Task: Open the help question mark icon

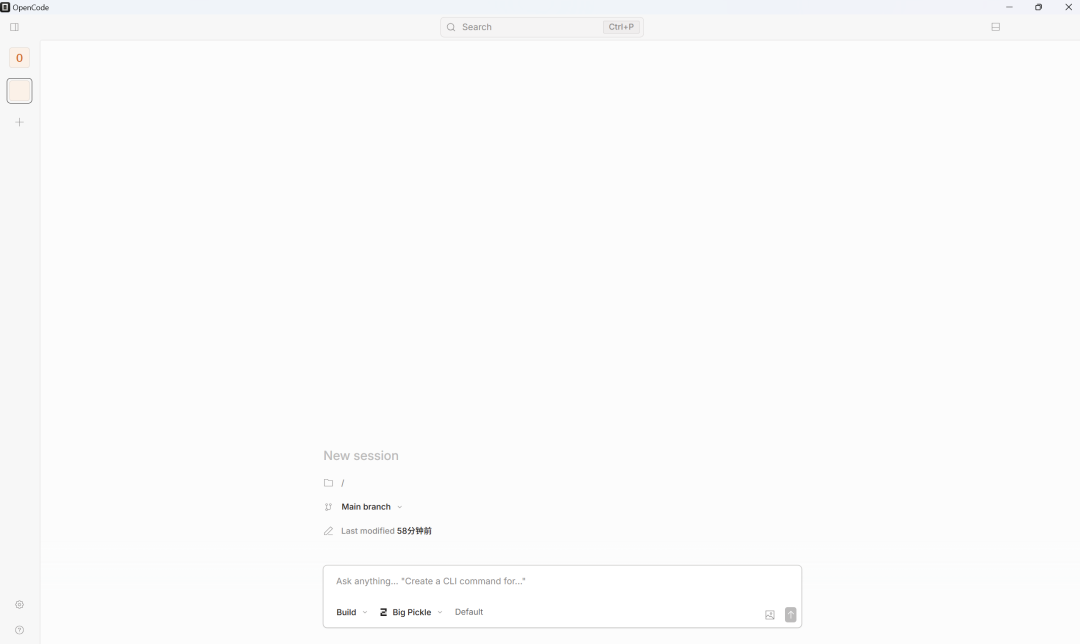Action: tap(19, 630)
